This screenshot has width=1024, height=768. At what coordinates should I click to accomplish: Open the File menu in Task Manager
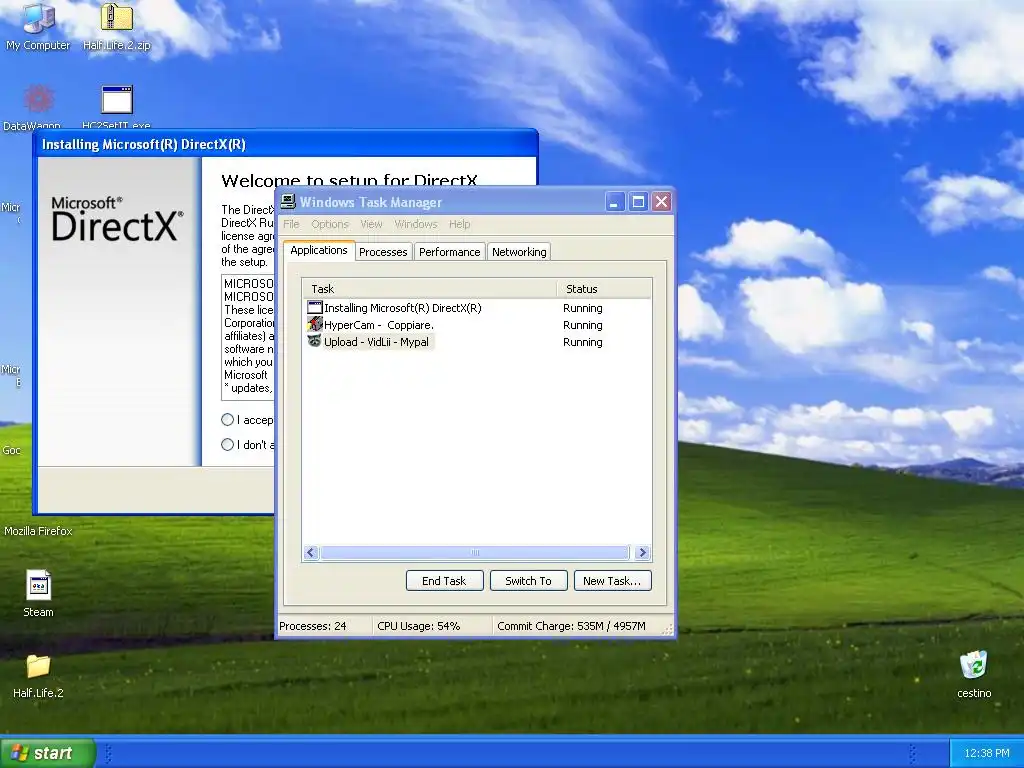click(x=291, y=224)
